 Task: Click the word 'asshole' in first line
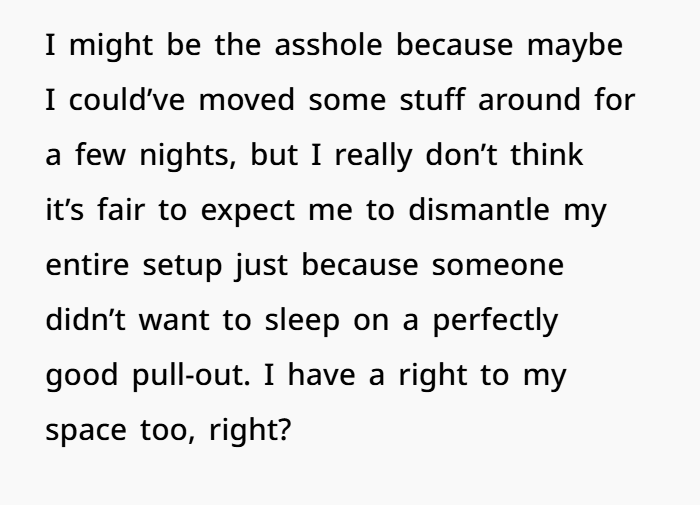(329, 45)
